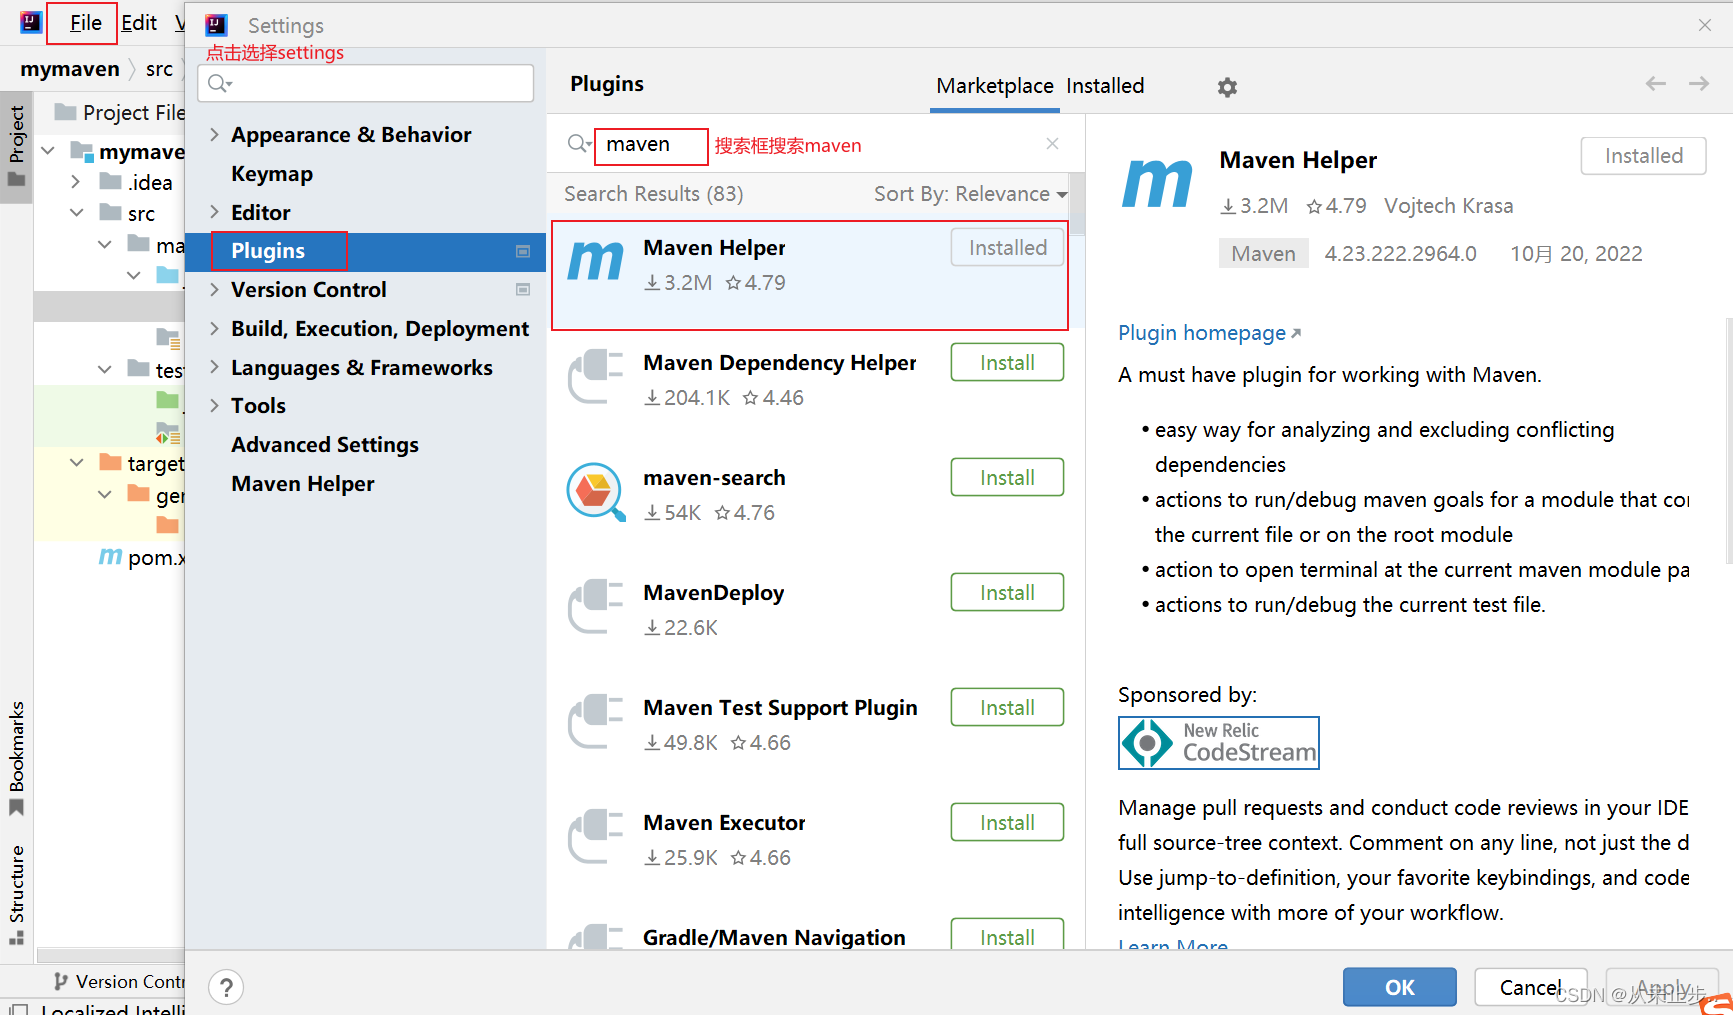This screenshot has width=1733, height=1015.
Task: Collapse the target folder in project tree
Action: click(x=76, y=462)
